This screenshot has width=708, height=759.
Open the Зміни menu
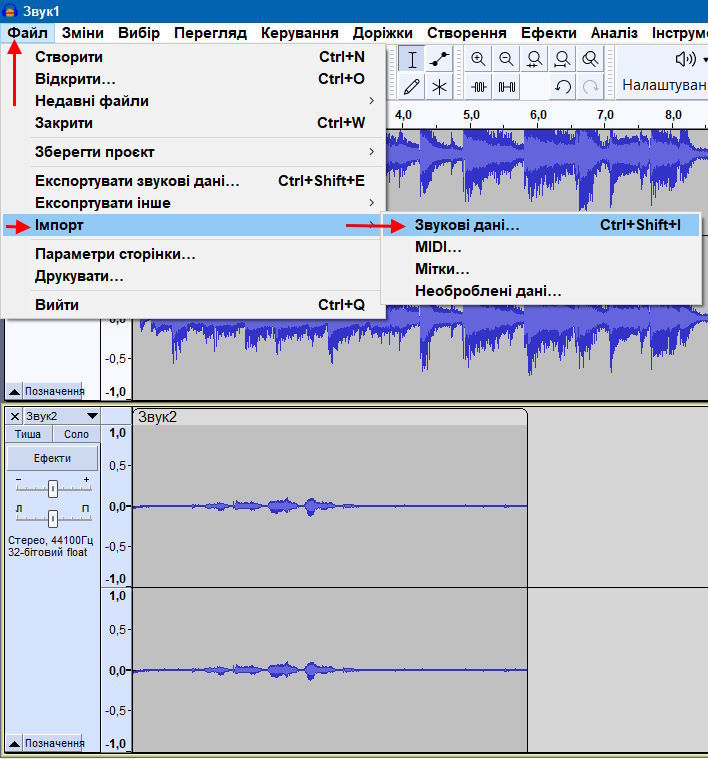tap(83, 33)
